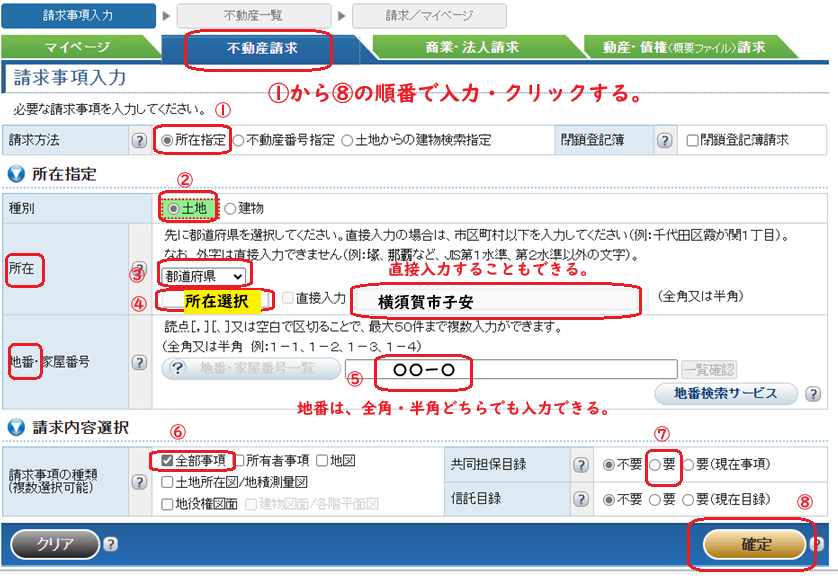Click the 所在選択 button
The image size is (838, 579).
point(216,300)
